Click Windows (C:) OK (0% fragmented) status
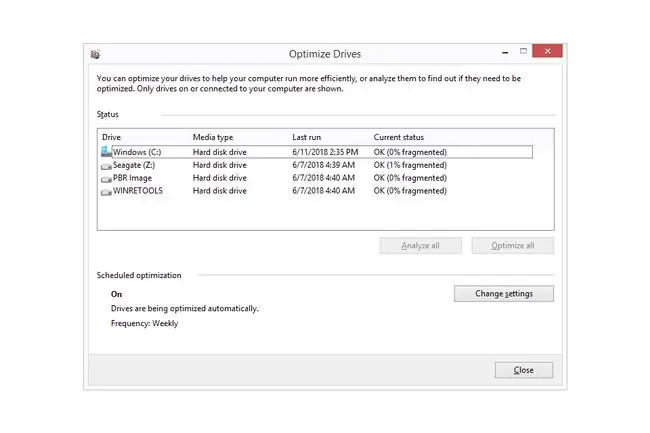 (410, 152)
